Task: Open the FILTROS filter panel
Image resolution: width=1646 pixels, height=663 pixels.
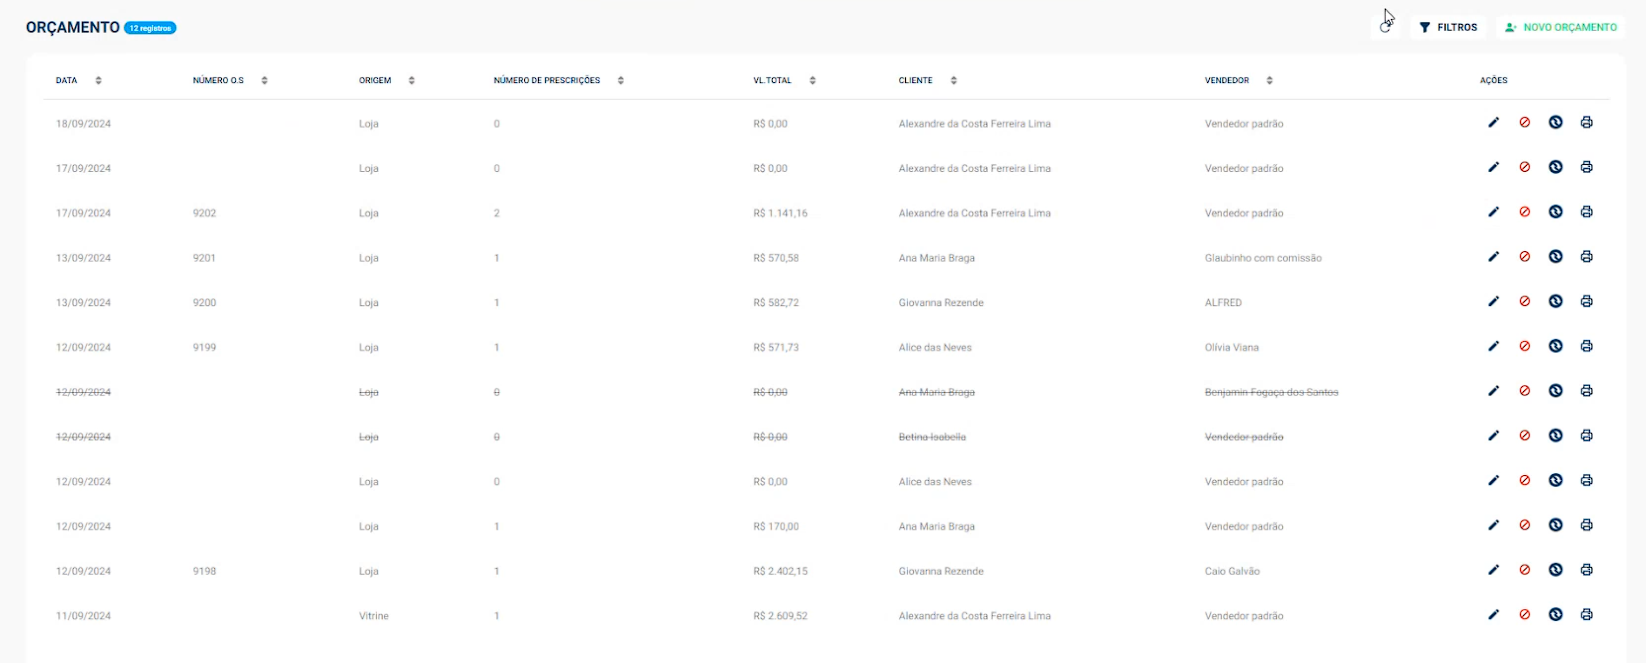Action: point(1448,27)
